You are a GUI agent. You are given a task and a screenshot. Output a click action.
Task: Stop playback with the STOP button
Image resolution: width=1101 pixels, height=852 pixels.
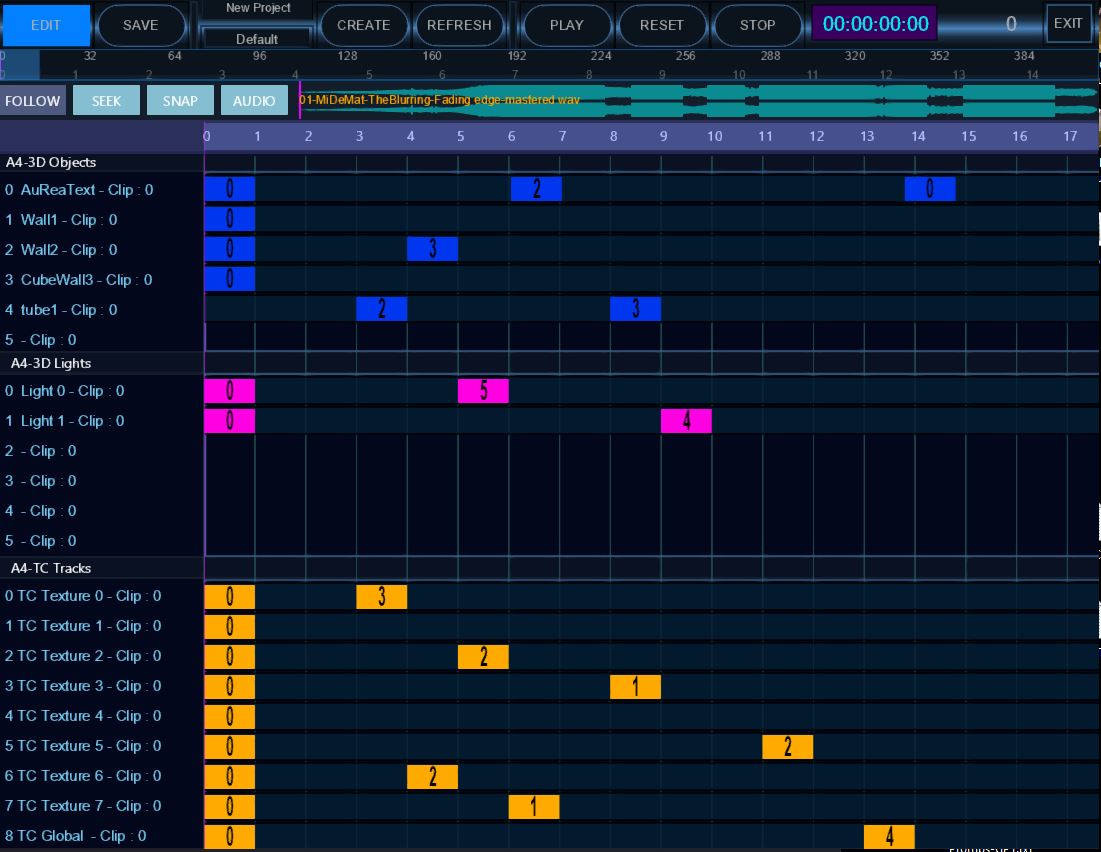tap(757, 25)
